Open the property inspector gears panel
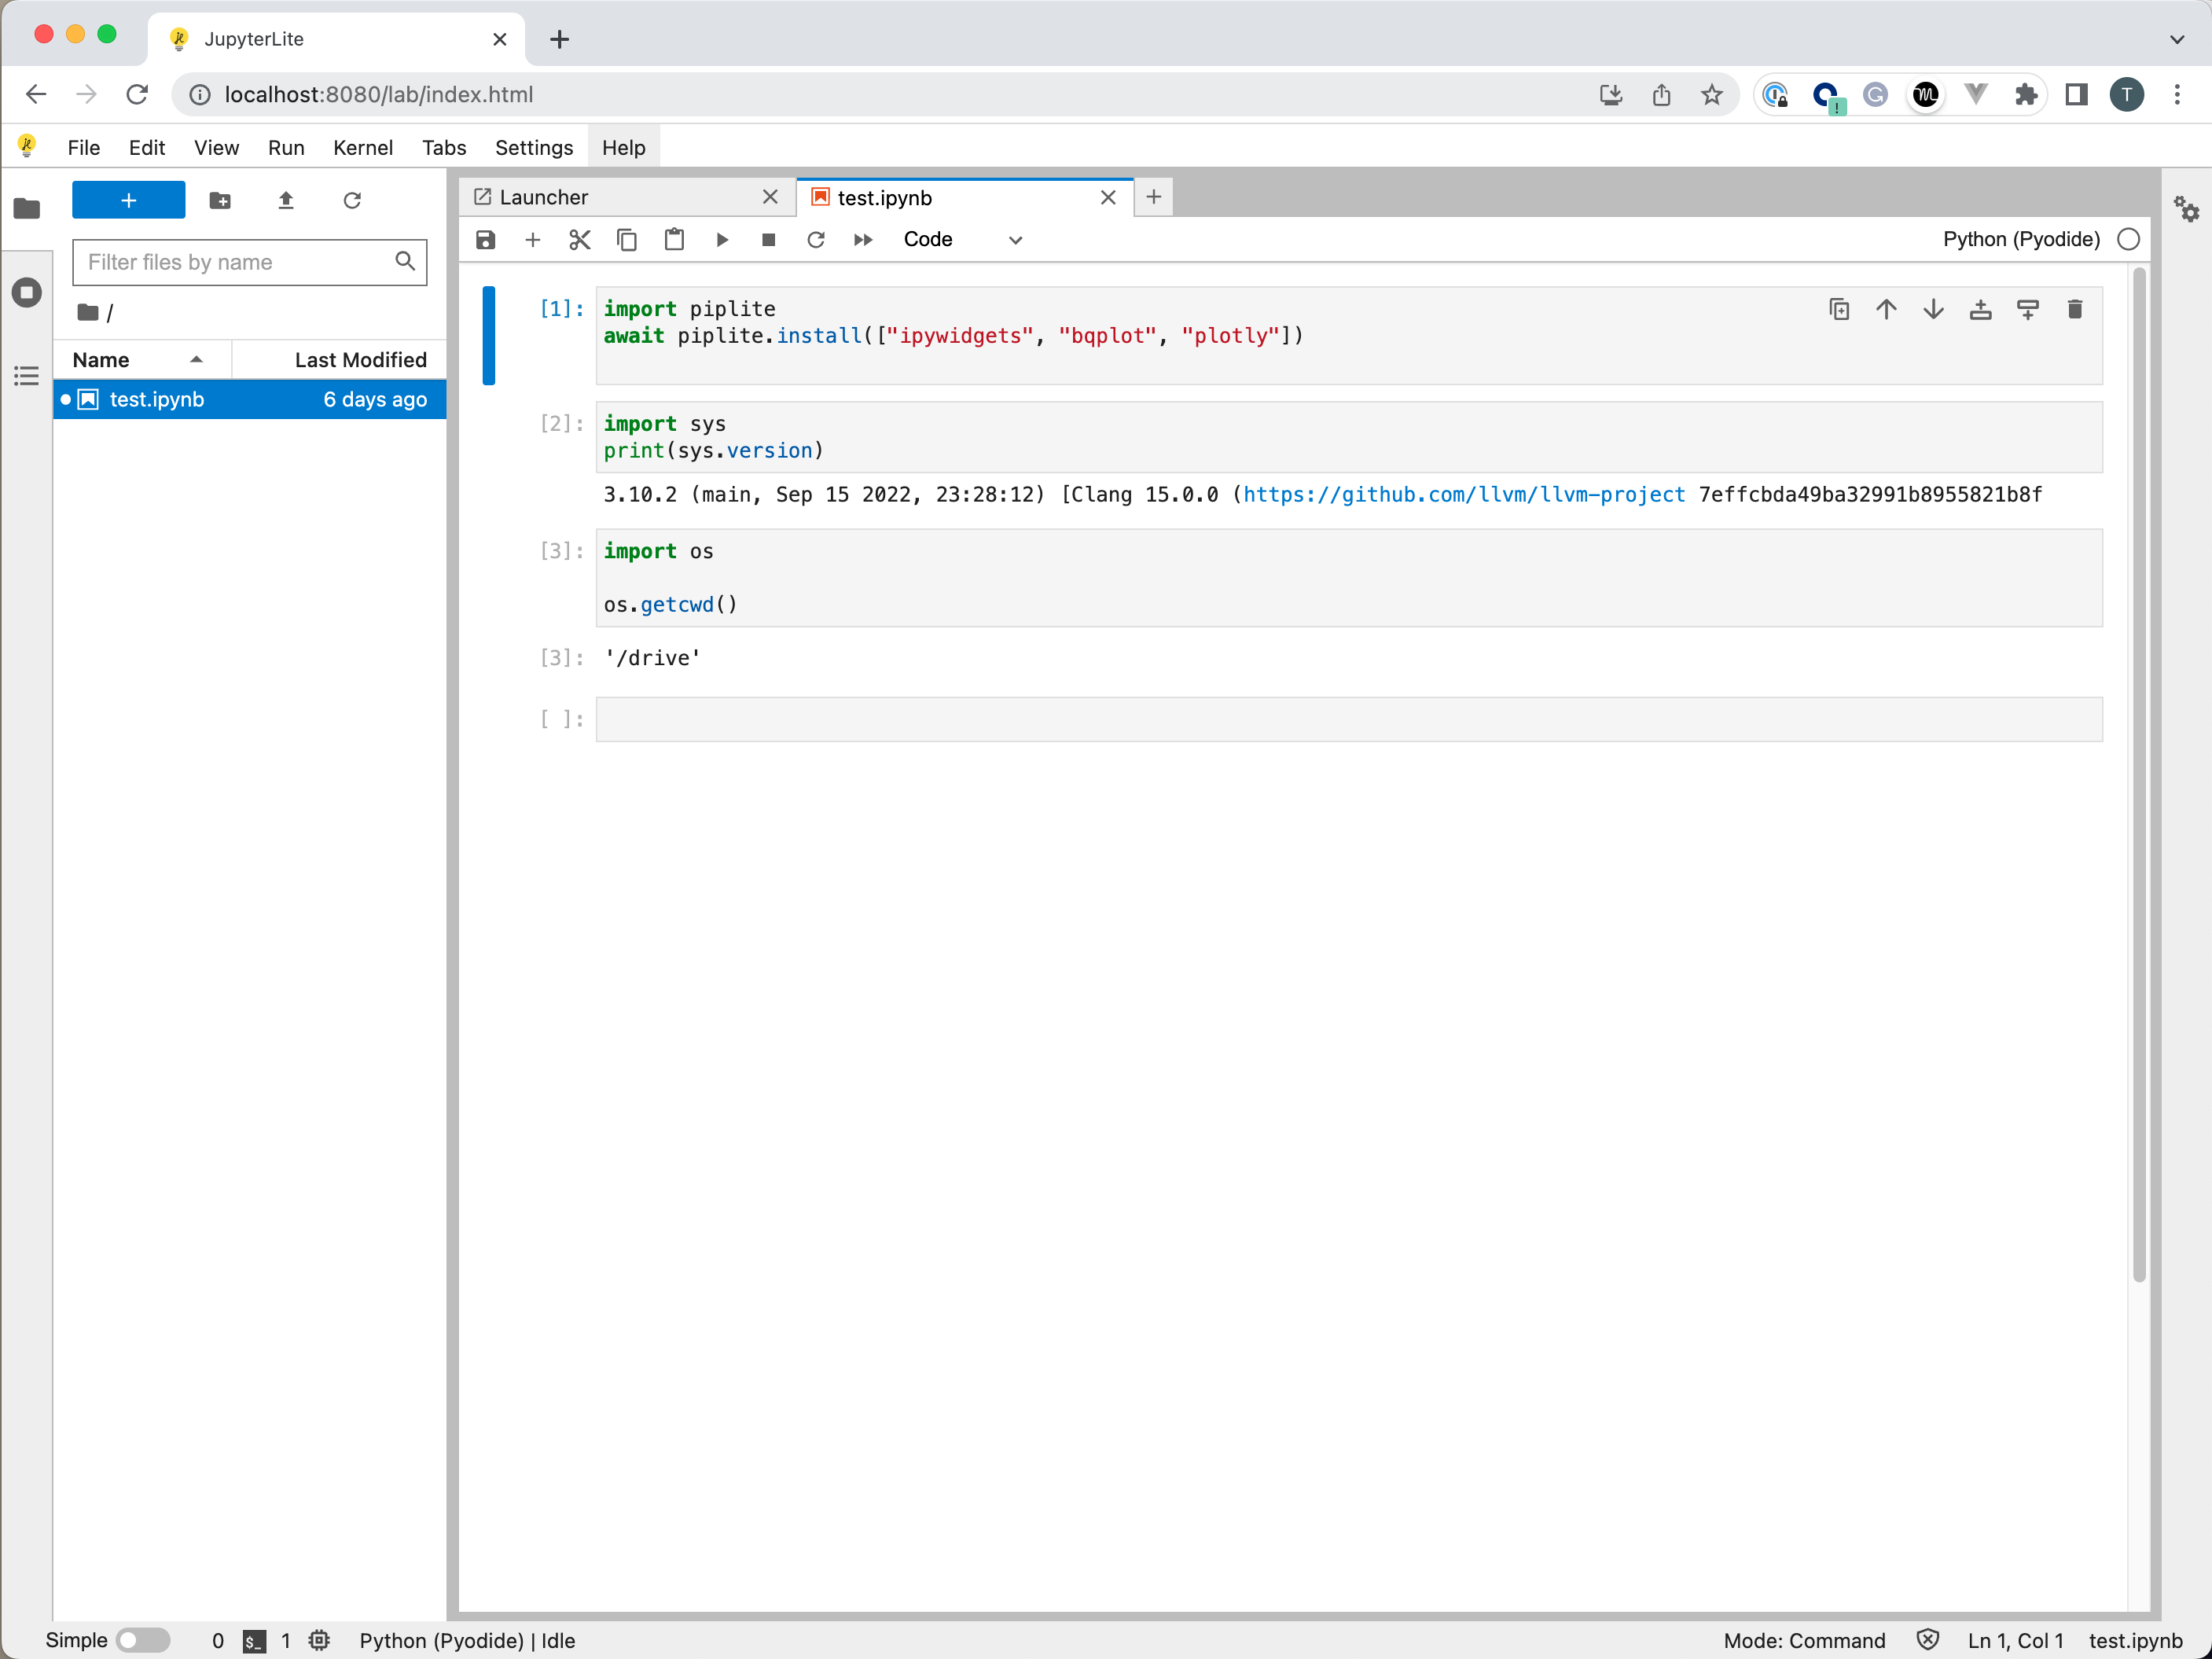This screenshot has width=2212, height=1659. (x=2186, y=209)
